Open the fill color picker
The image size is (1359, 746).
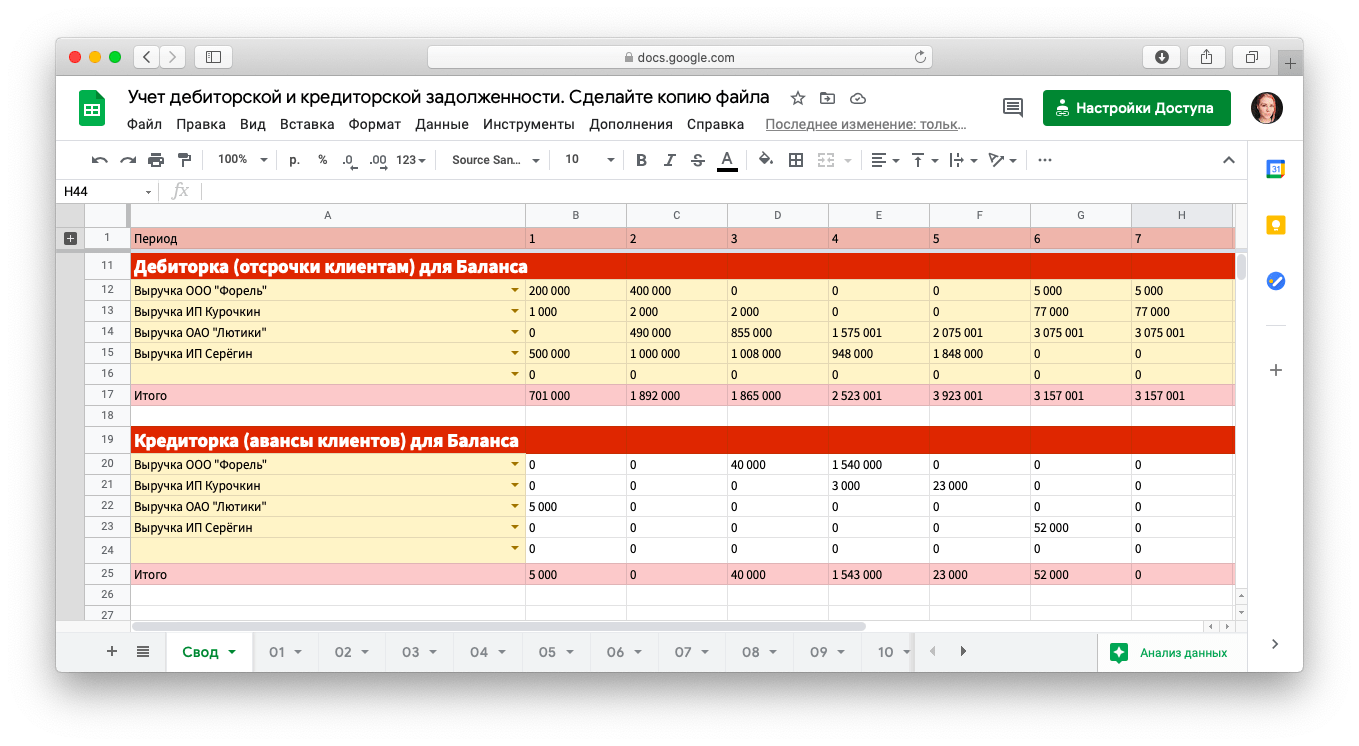point(765,160)
